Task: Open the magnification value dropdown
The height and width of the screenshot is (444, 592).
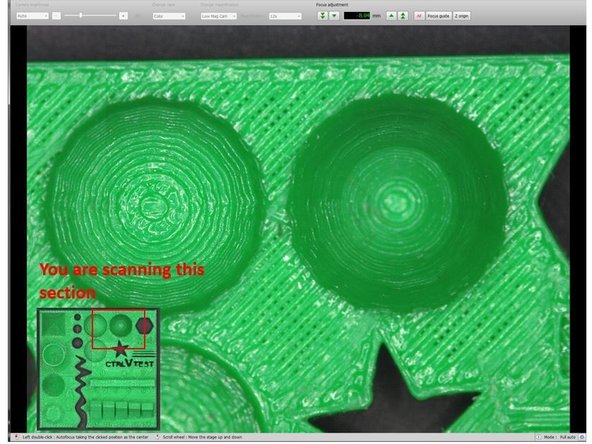Action: [285, 16]
